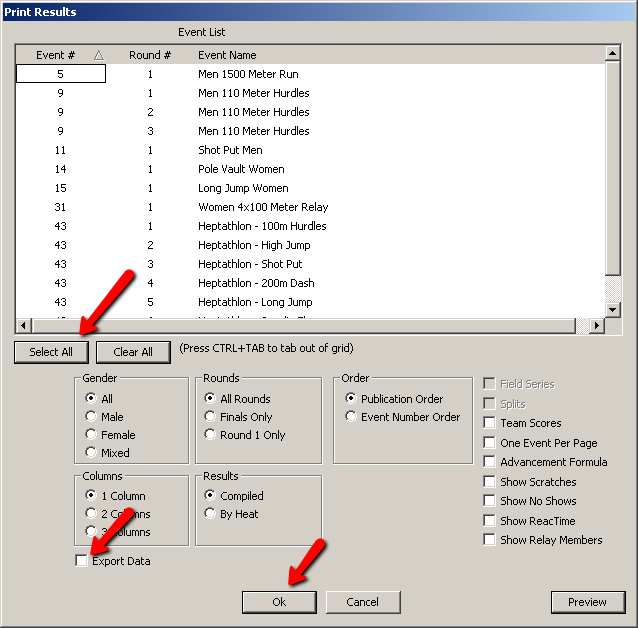
Task: Select the Men 1500 Meter Run row
Action: click(x=248, y=74)
